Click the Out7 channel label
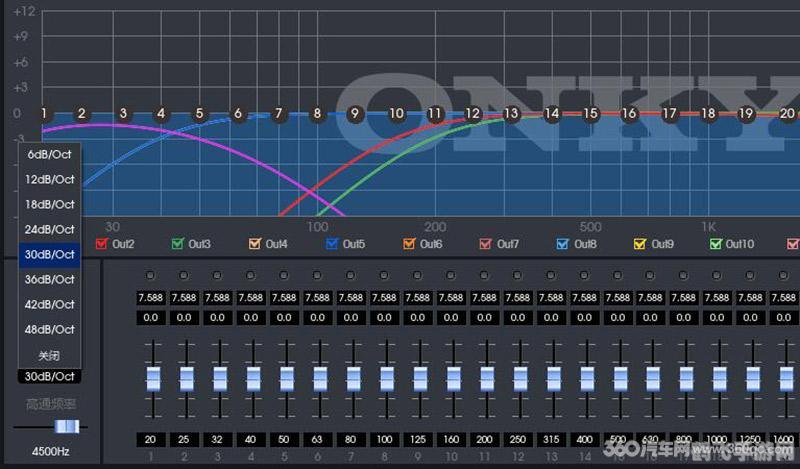This screenshot has height=469, width=800. pos(507,244)
